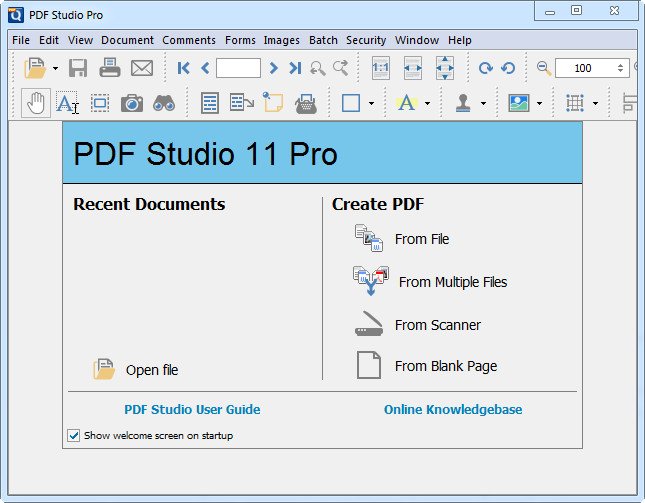The height and width of the screenshot is (503, 645).
Task: Open the Help menu
Action: click(x=459, y=40)
